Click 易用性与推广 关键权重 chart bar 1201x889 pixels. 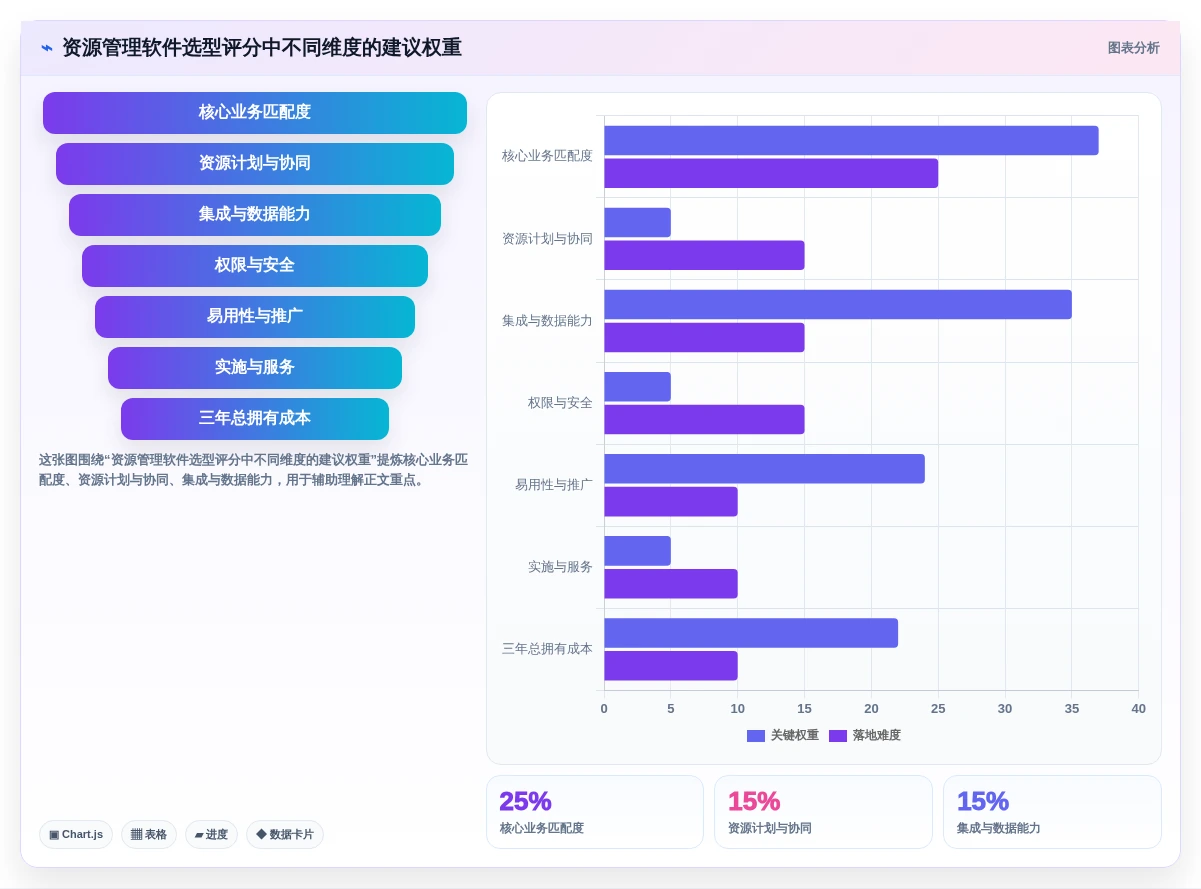[x=764, y=468]
